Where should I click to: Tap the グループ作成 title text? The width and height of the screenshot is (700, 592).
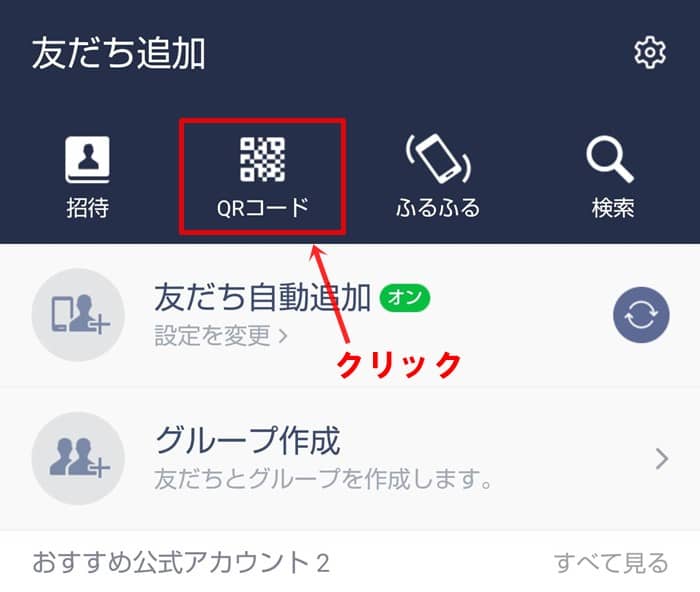[248, 441]
